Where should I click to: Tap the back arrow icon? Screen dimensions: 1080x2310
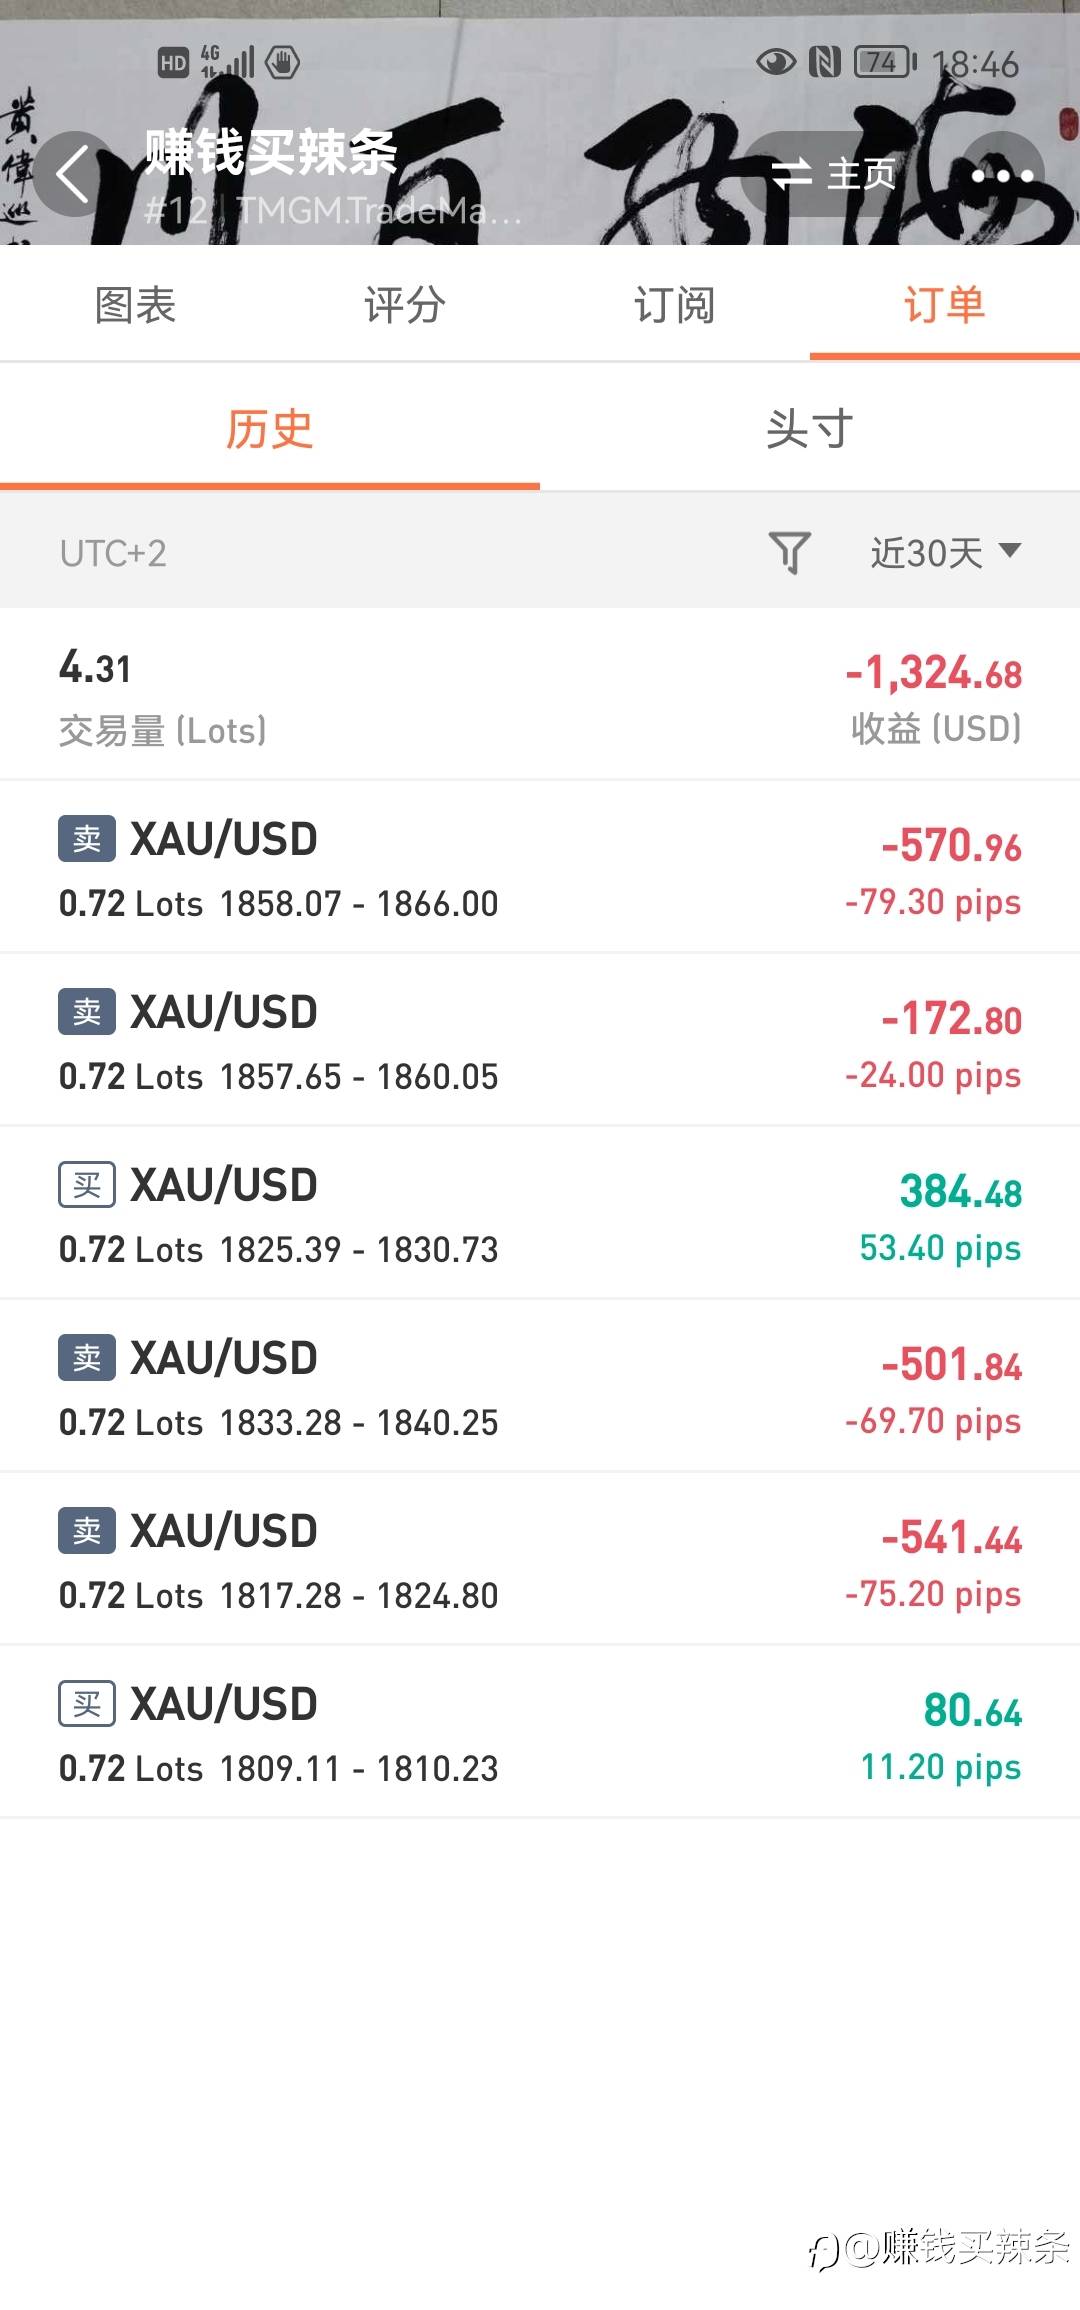tap(73, 175)
